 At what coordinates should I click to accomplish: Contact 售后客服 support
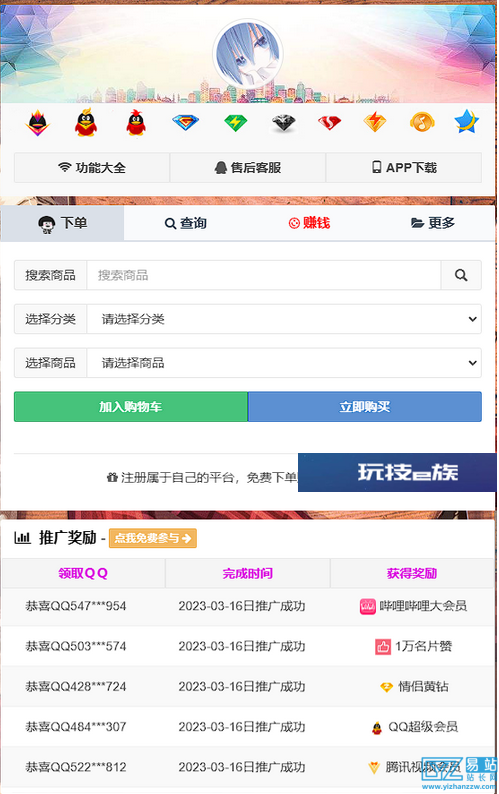coord(248,168)
